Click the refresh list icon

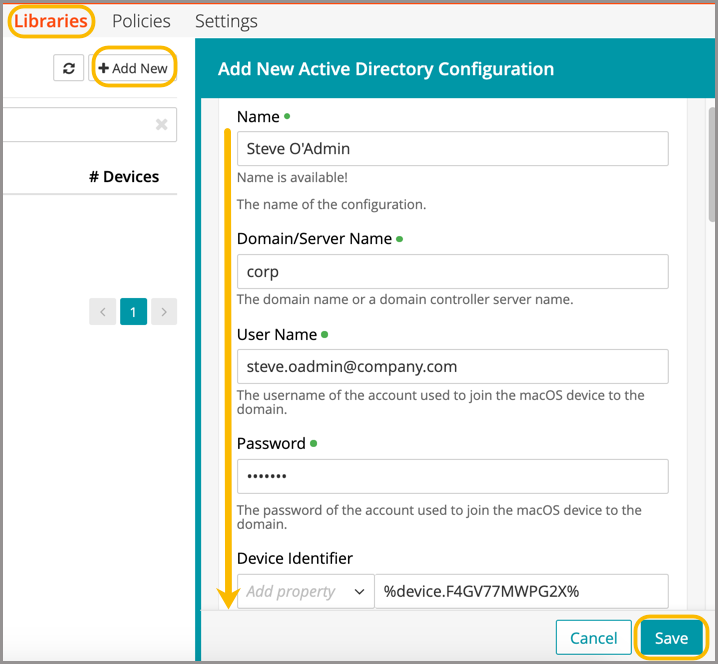click(x=68, y=68)
